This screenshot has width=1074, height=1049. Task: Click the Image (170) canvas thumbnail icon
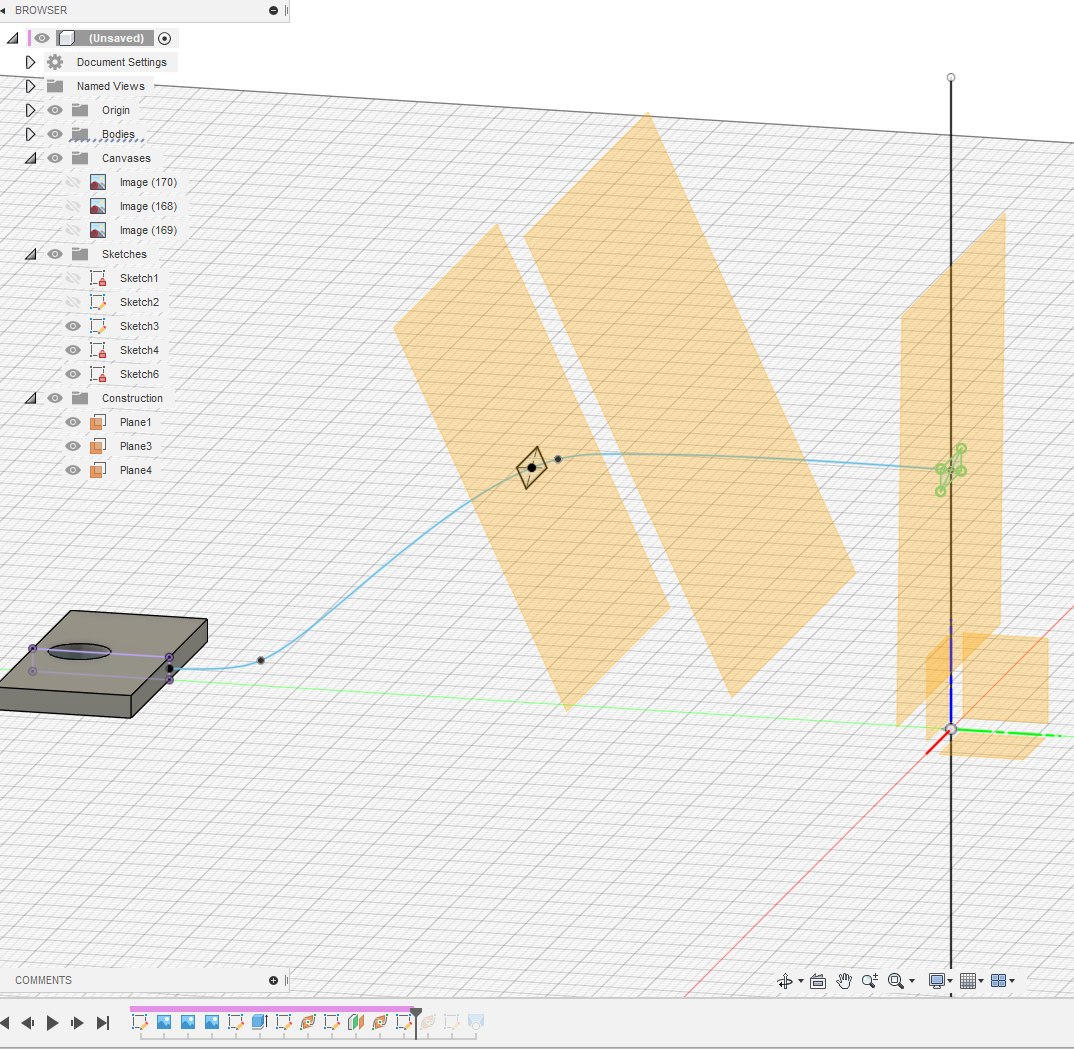click(98, 182)
